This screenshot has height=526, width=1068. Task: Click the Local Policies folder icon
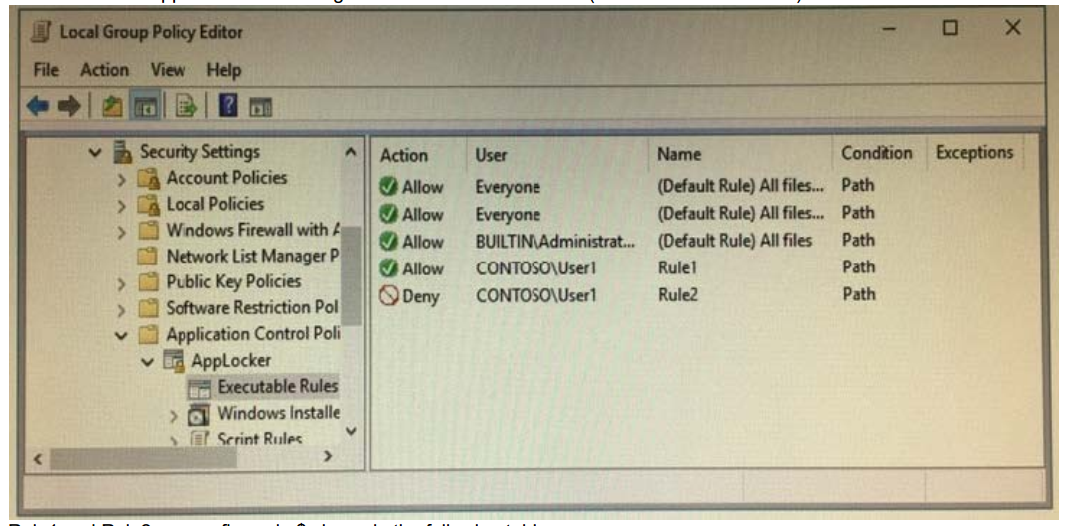pyautogui.click(x=148, y=204)
